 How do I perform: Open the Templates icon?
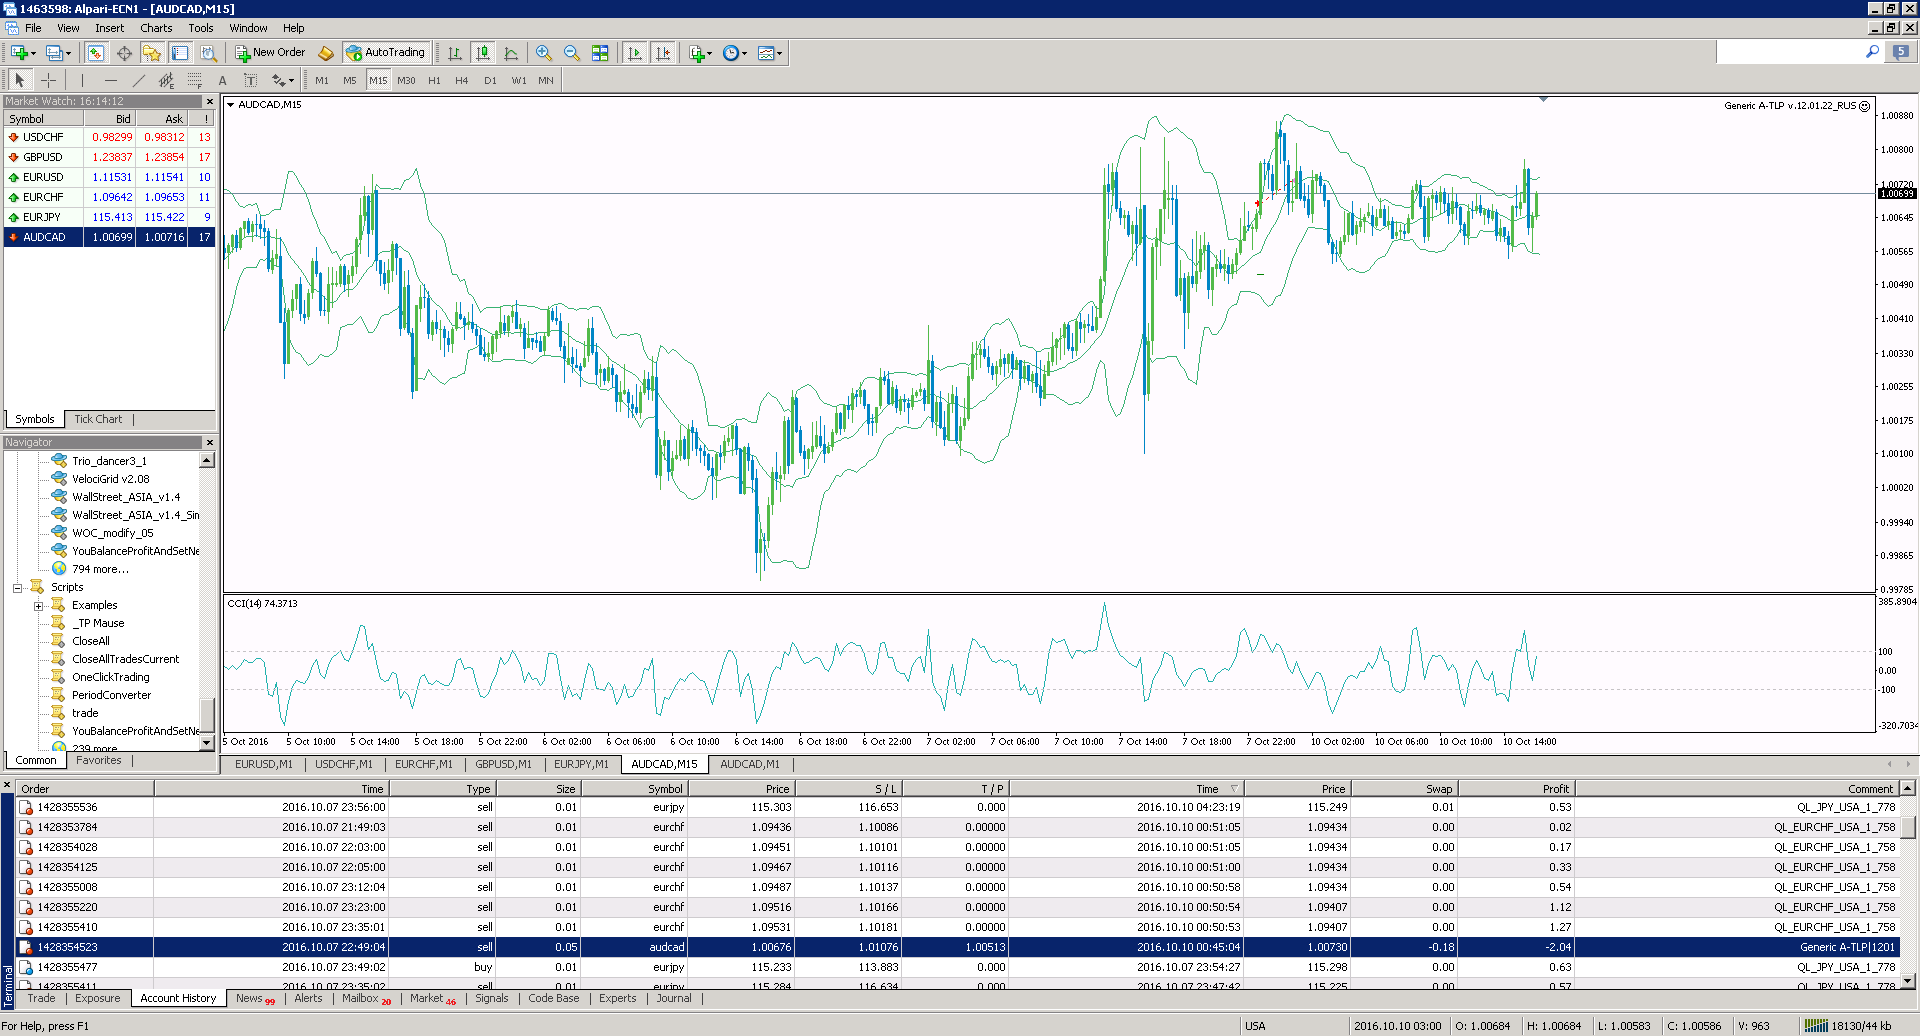(x=765, y=53)
